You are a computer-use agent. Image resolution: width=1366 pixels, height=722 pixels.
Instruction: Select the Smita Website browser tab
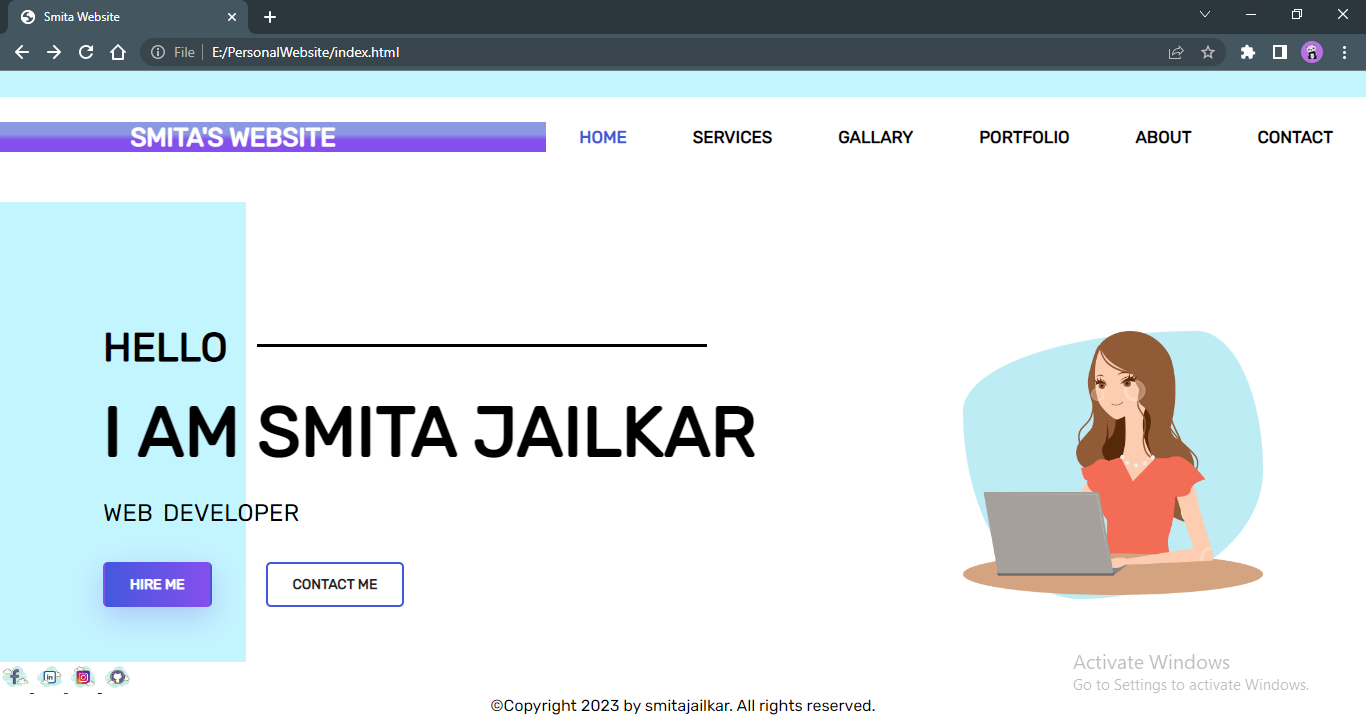coord(120,16)
